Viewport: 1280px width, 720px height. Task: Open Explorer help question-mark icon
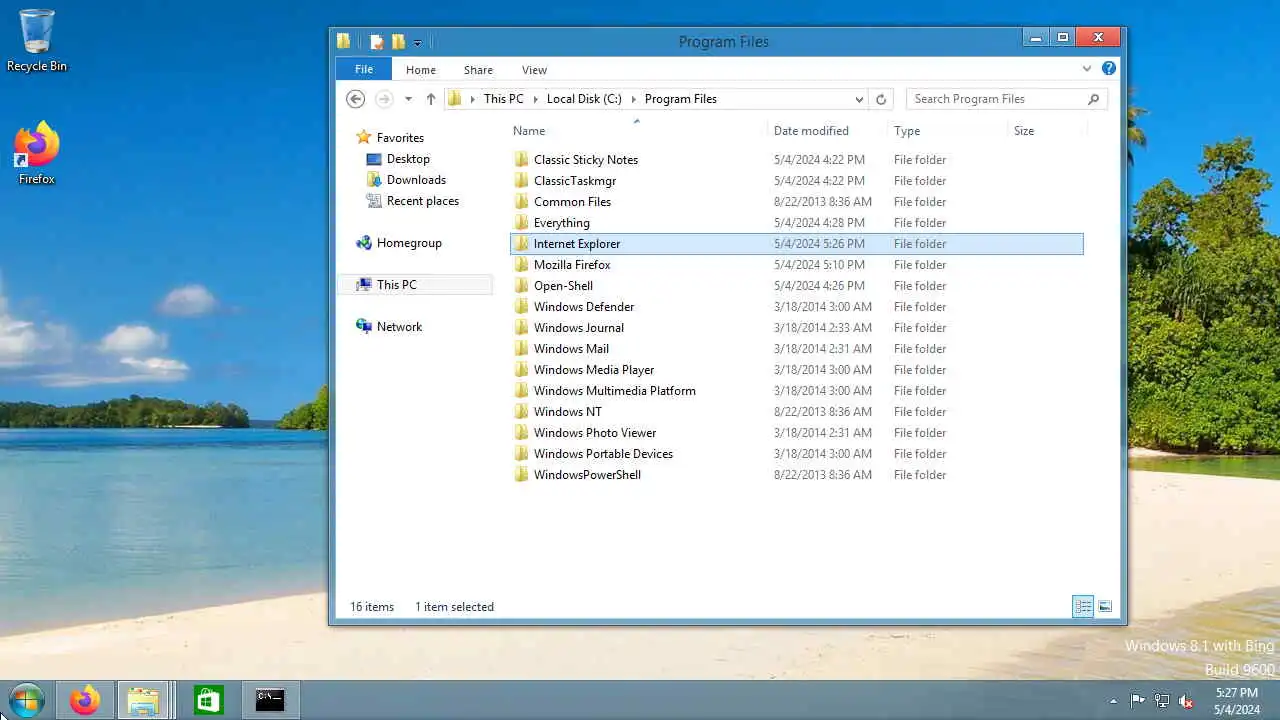click(1108, 69)
